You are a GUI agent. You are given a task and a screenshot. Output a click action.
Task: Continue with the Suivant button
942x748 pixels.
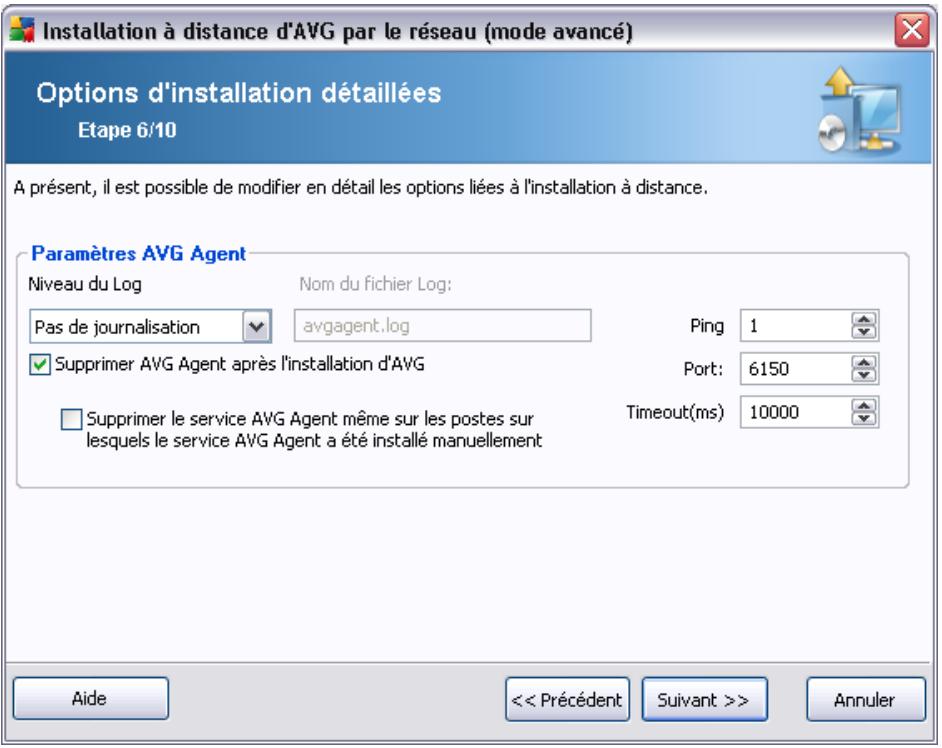tap(705, 699)
